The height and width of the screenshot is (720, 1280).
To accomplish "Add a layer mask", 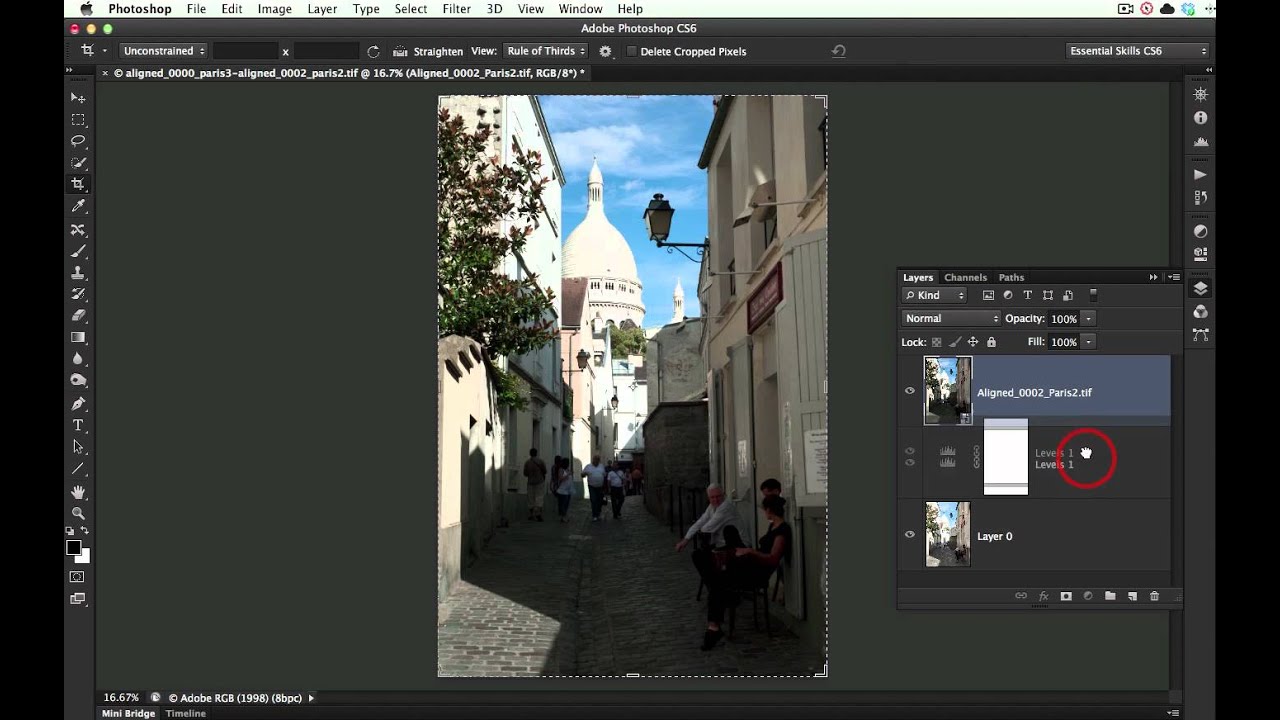I will point(1066,596).
